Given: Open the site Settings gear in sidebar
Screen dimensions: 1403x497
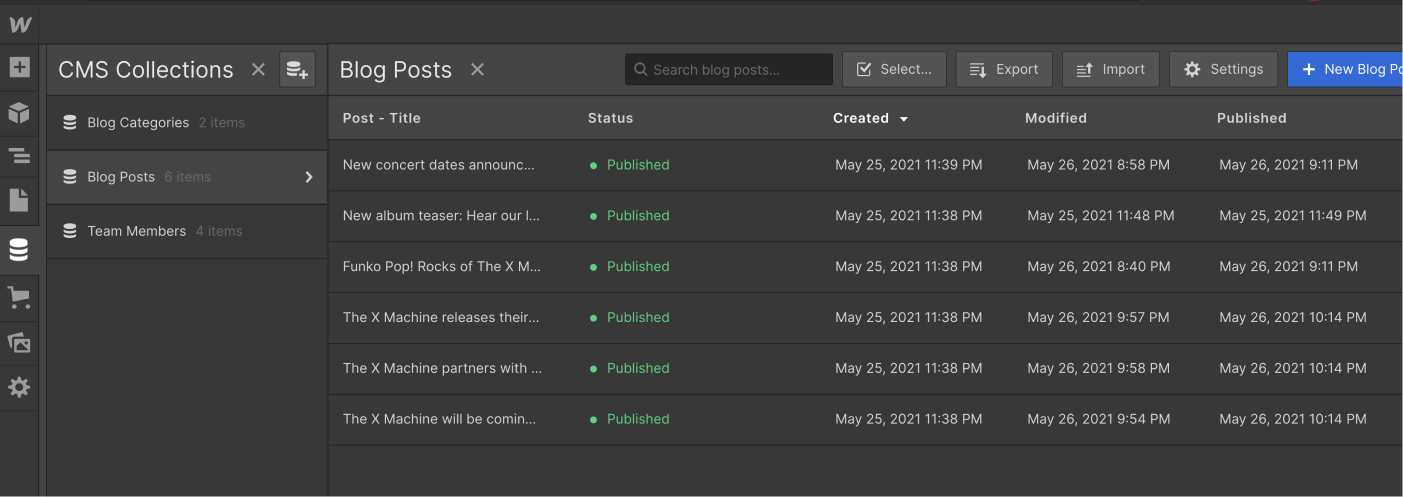Looking at the screenshot, I should pos(19,387).
